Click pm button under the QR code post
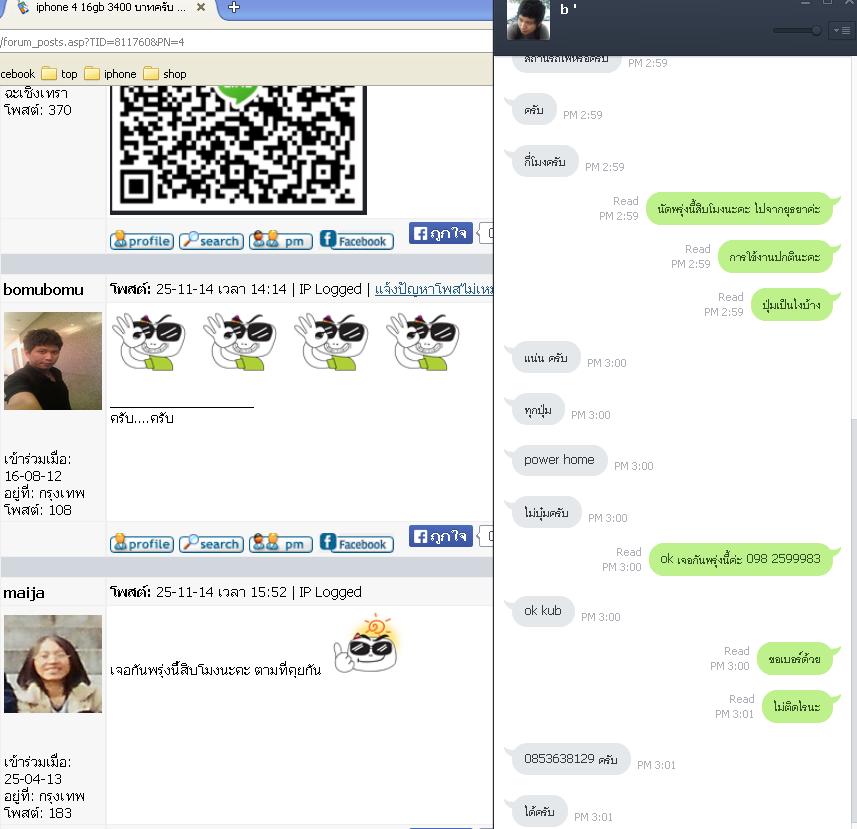Screen dimensions: 857x829 [281, 241]
